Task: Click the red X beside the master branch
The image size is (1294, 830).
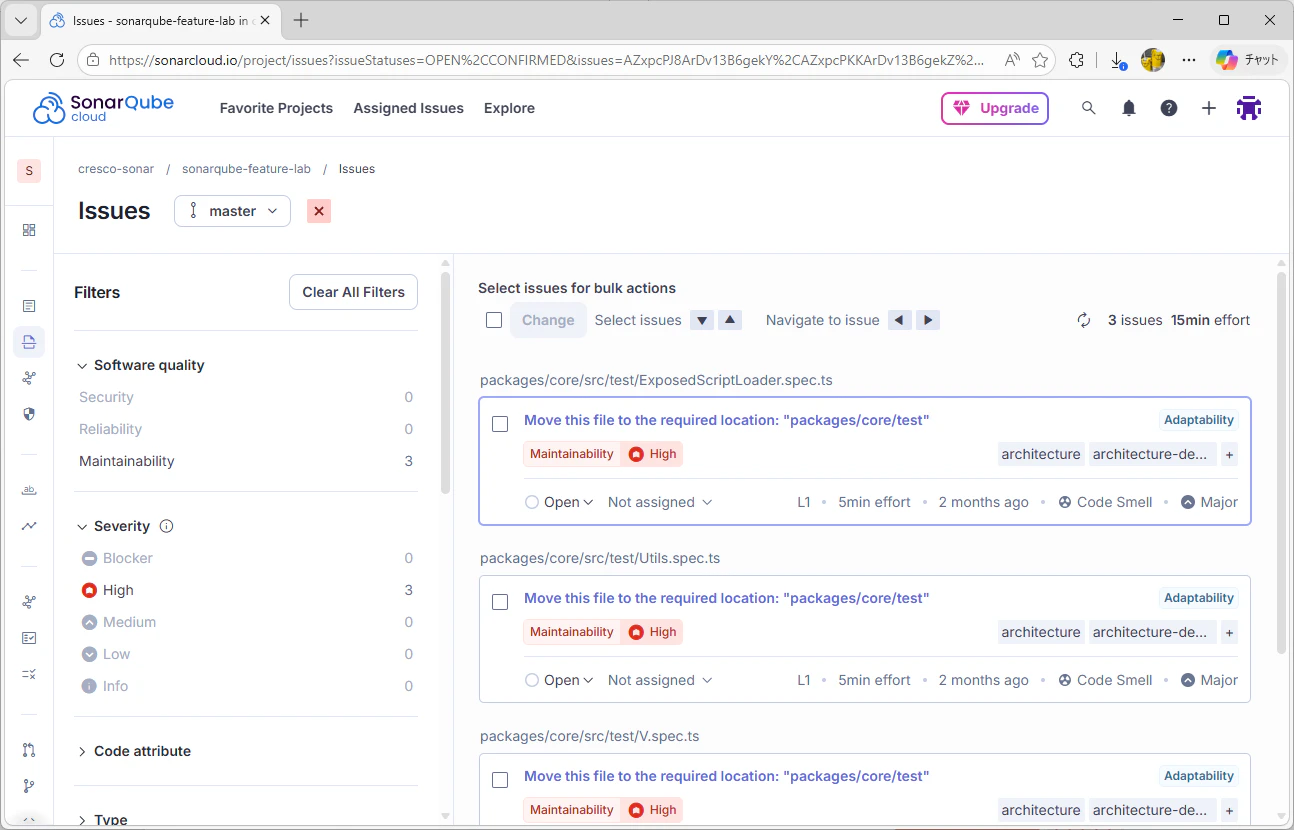Action: point(319,211)
